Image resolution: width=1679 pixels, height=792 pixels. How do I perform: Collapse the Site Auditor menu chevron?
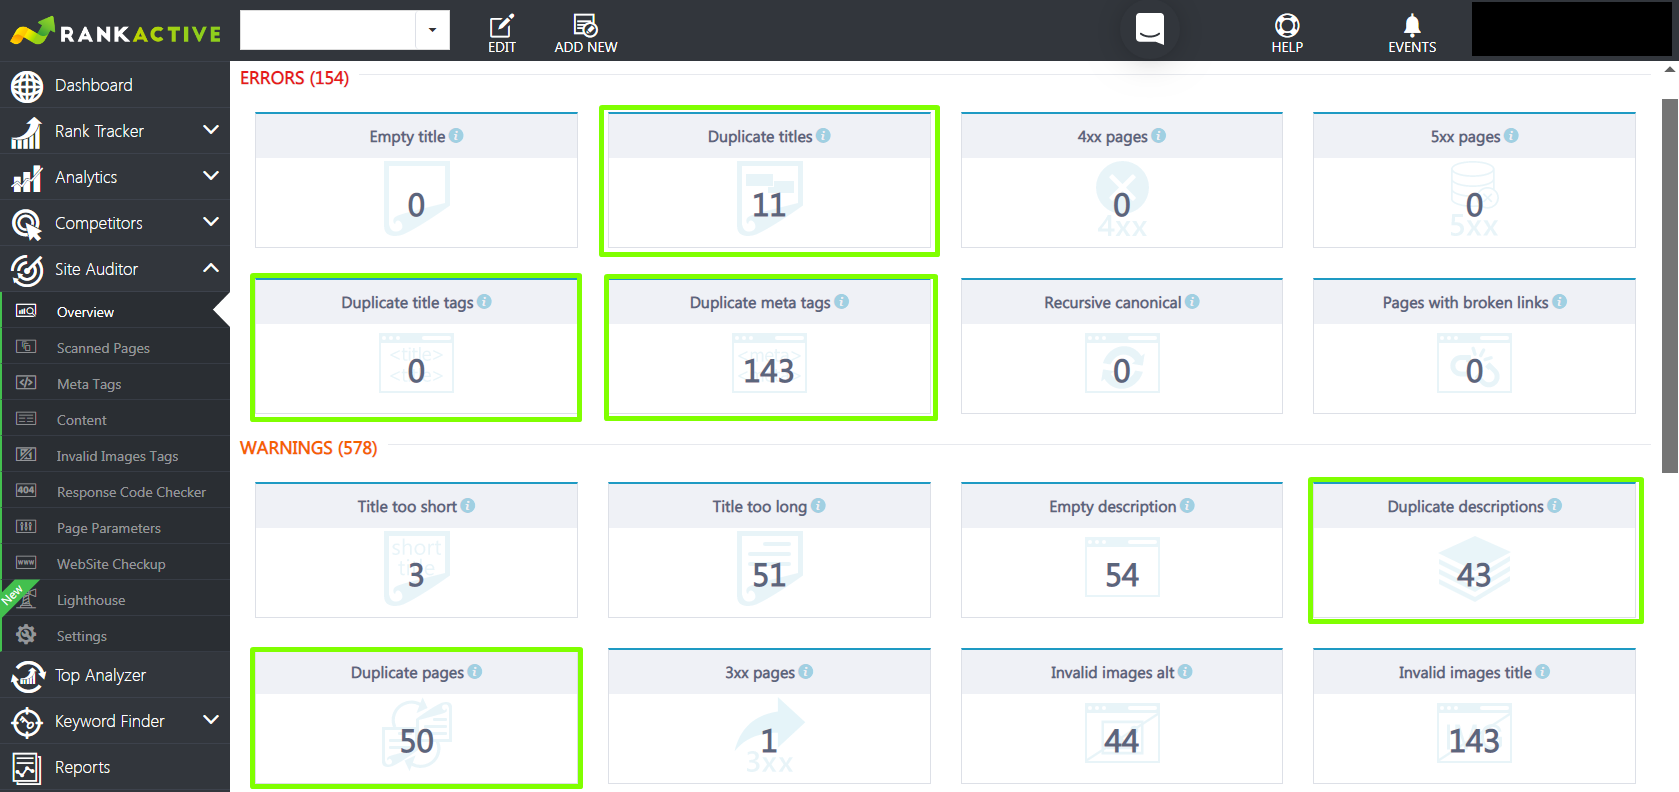[x=211, y=268]
